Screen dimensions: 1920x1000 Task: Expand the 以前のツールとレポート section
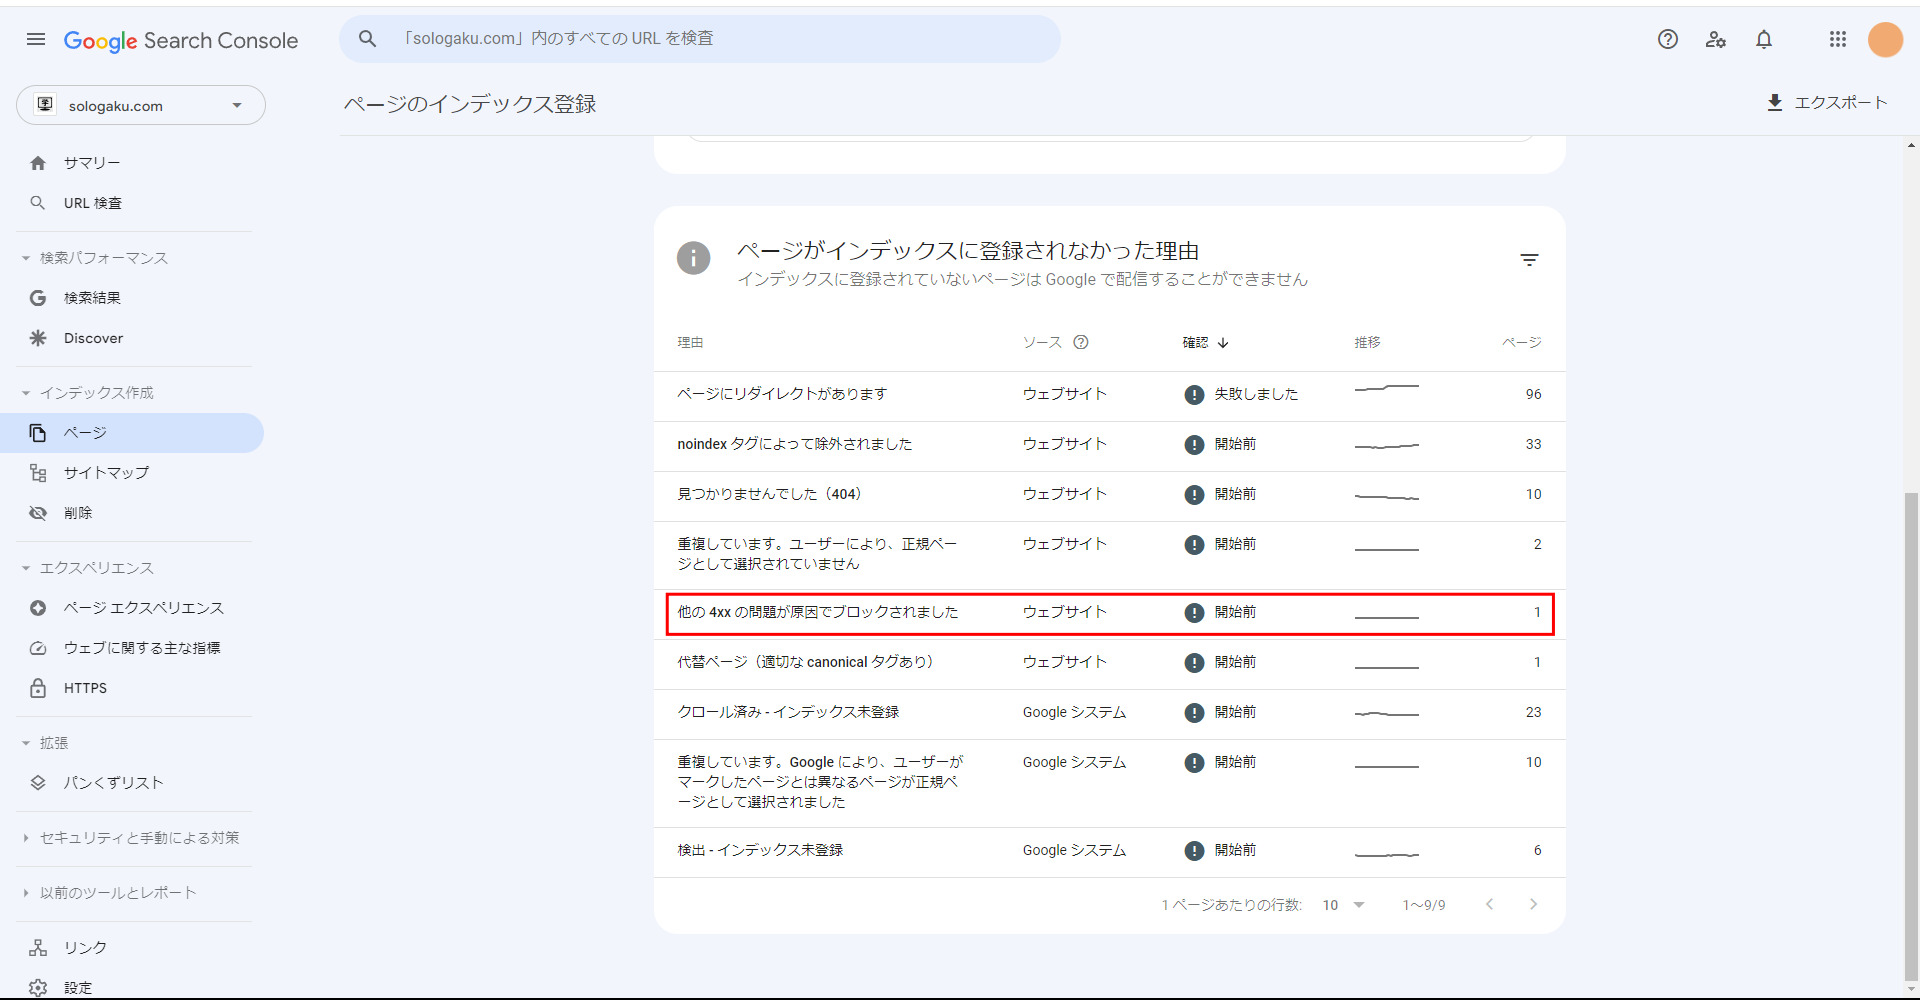tap(27, 893)
